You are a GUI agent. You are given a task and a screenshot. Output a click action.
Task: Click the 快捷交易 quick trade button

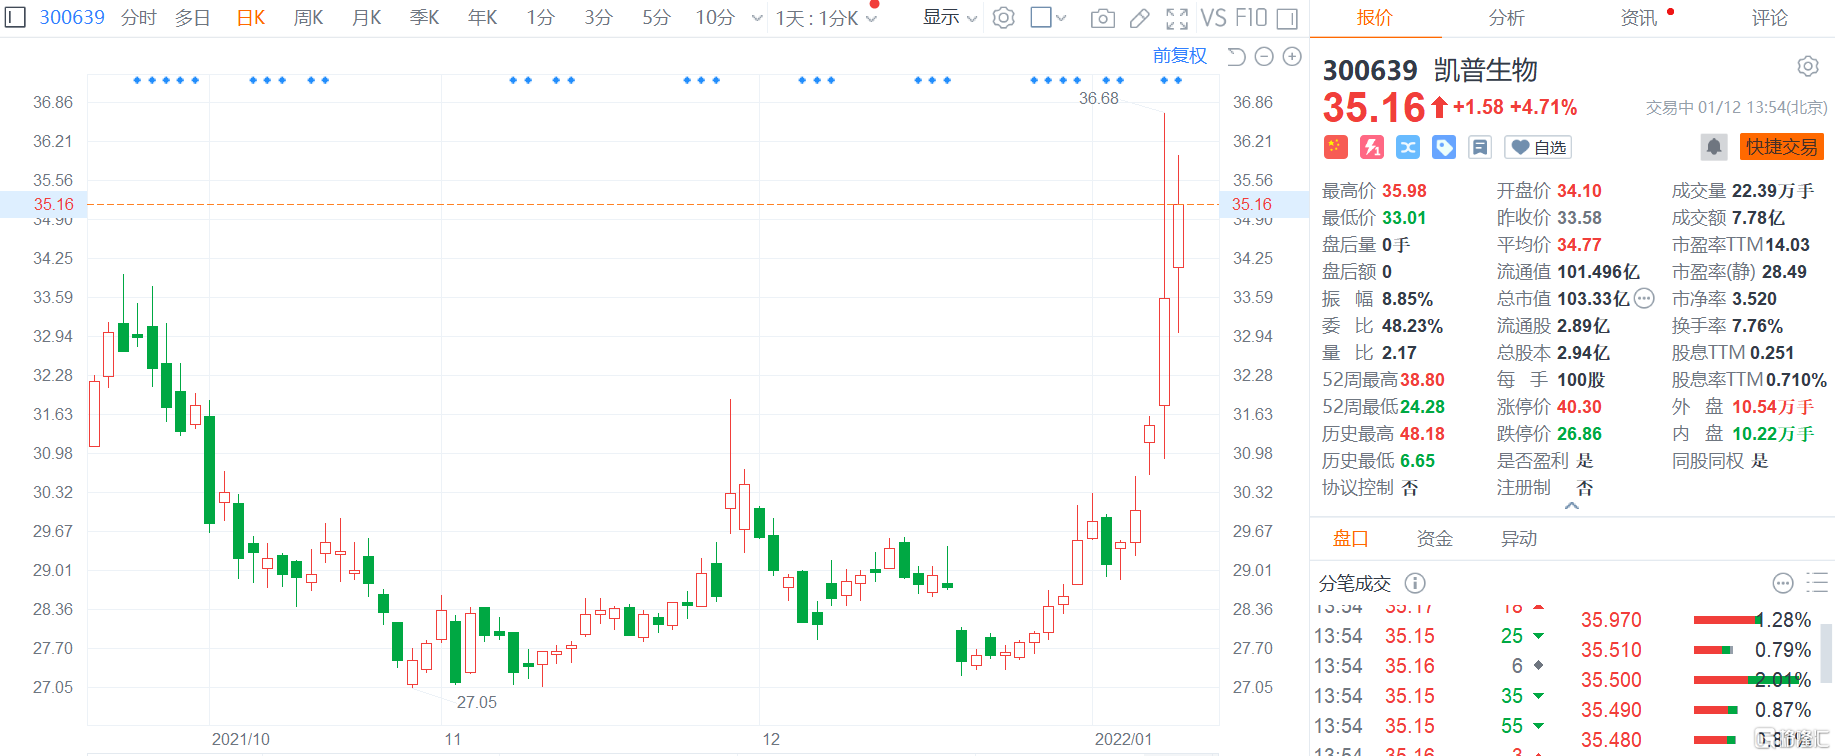pyautogui.click(x=1781, y=147)
